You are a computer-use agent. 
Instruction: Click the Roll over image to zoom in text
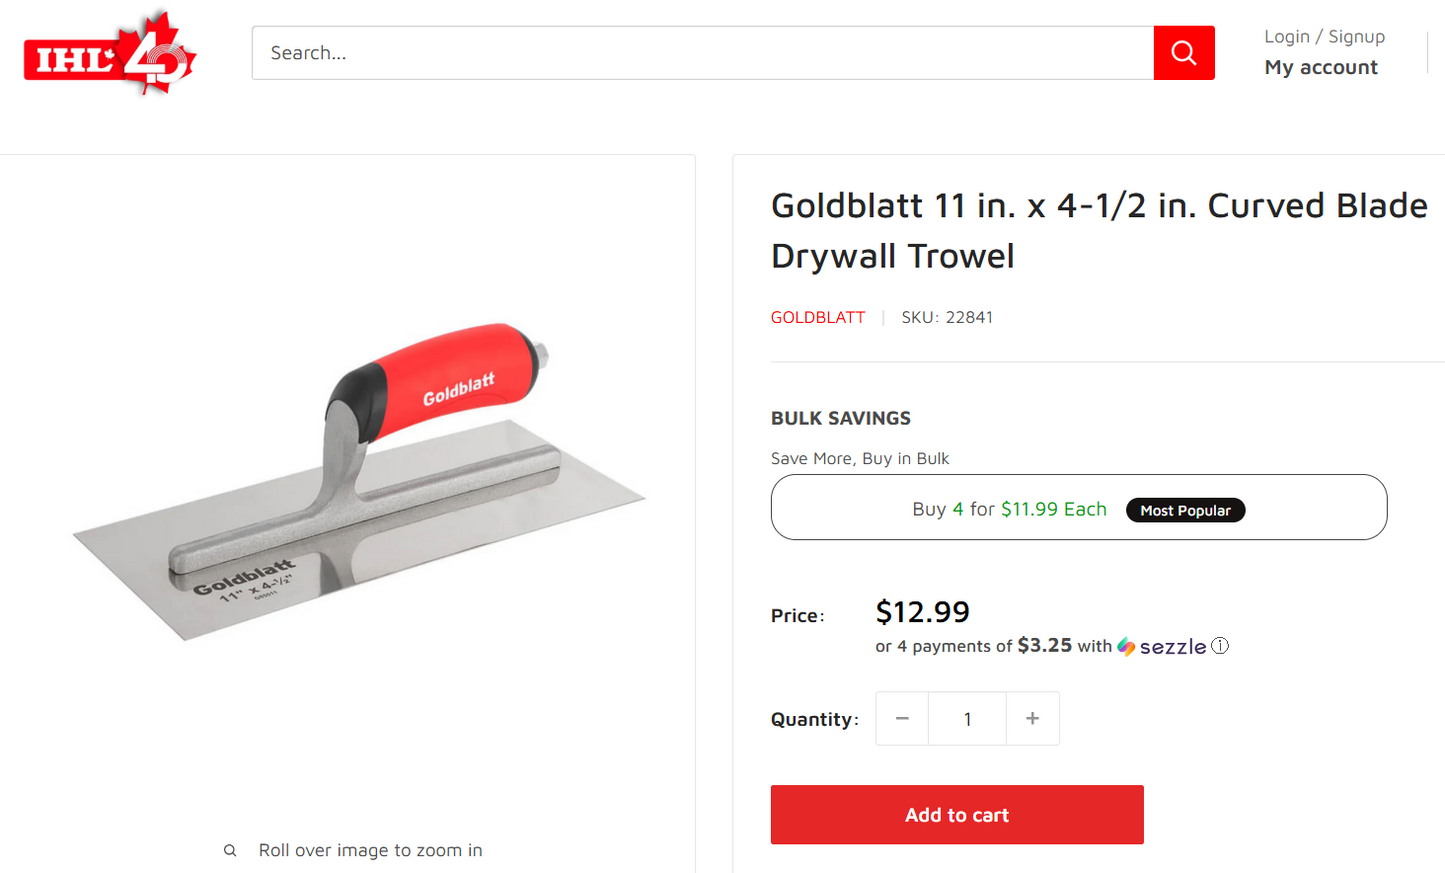point(370,849)
